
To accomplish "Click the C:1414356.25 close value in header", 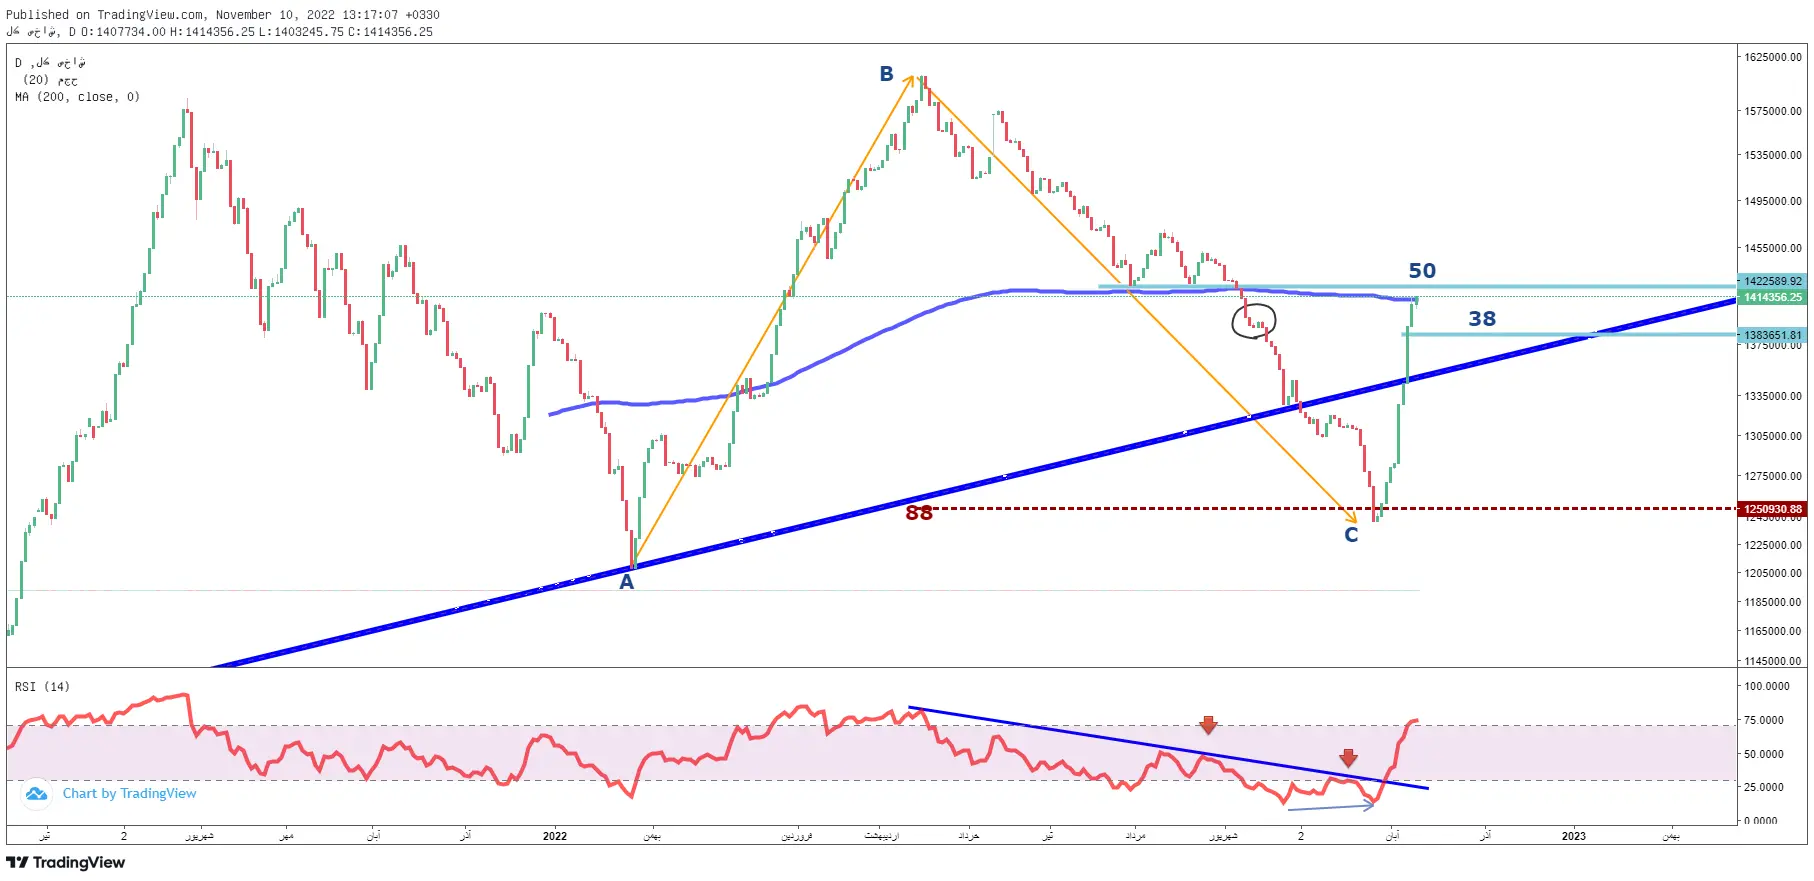I will click(391, 32).
